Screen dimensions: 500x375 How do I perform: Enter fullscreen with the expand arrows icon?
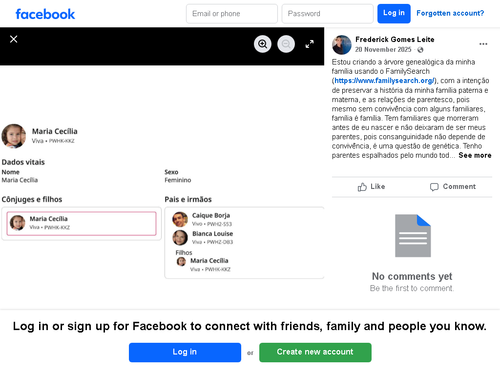tap(310, 44)
